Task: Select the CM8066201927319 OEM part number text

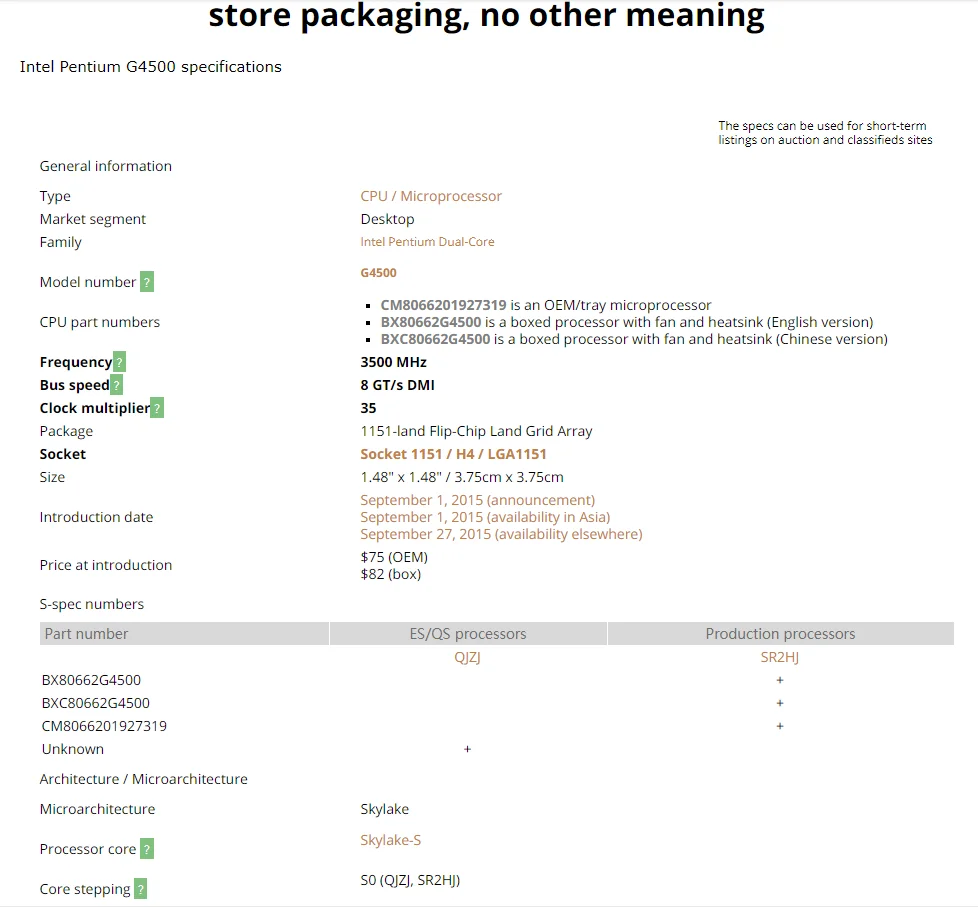Action: [x=443, y=305]
